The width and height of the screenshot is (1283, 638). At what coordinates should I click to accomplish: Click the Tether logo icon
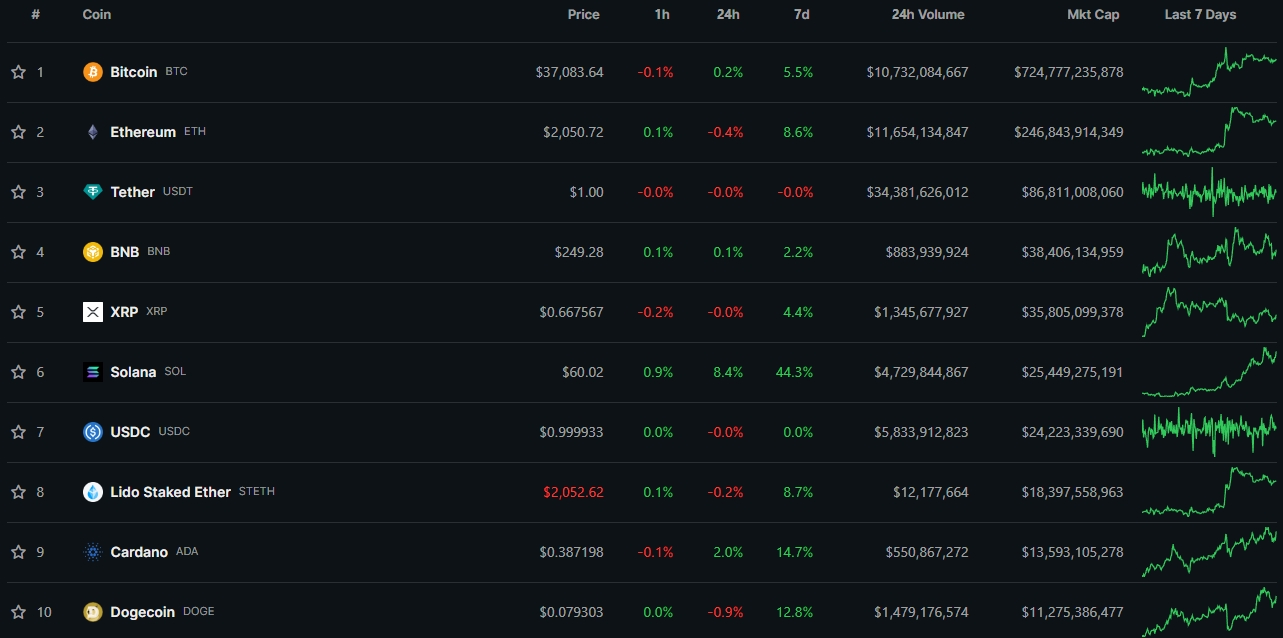click(x=93, y=192)
